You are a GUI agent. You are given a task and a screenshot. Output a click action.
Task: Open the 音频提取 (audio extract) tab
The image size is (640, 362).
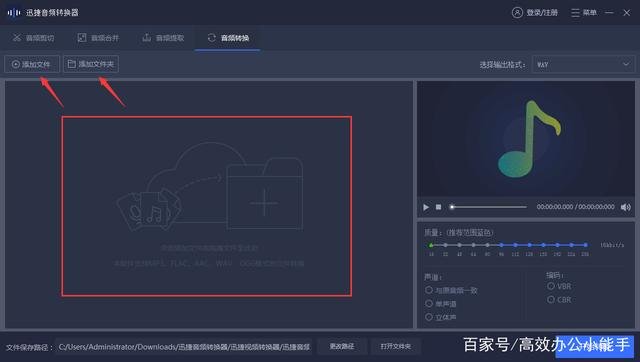(163, 38)
